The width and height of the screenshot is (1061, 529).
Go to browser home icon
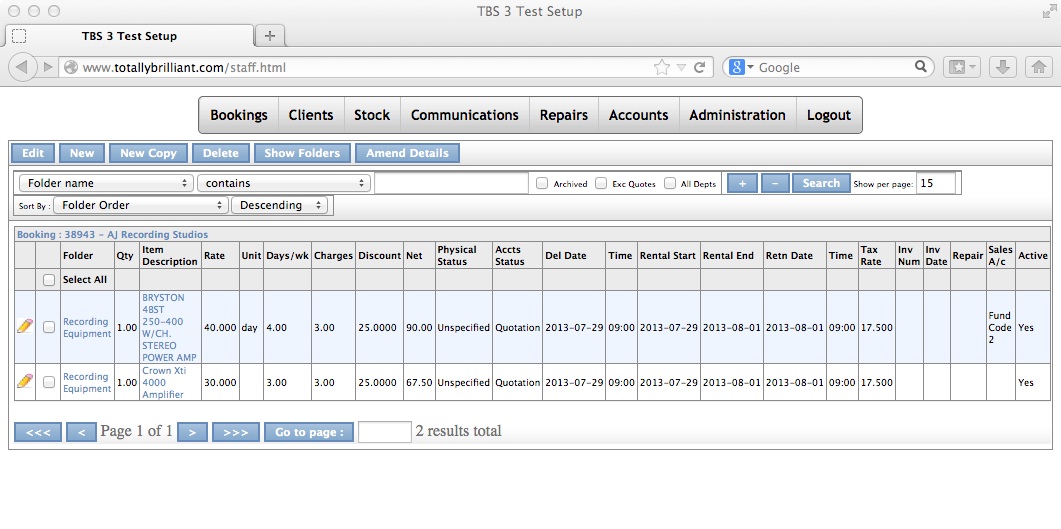[1039, 67]
